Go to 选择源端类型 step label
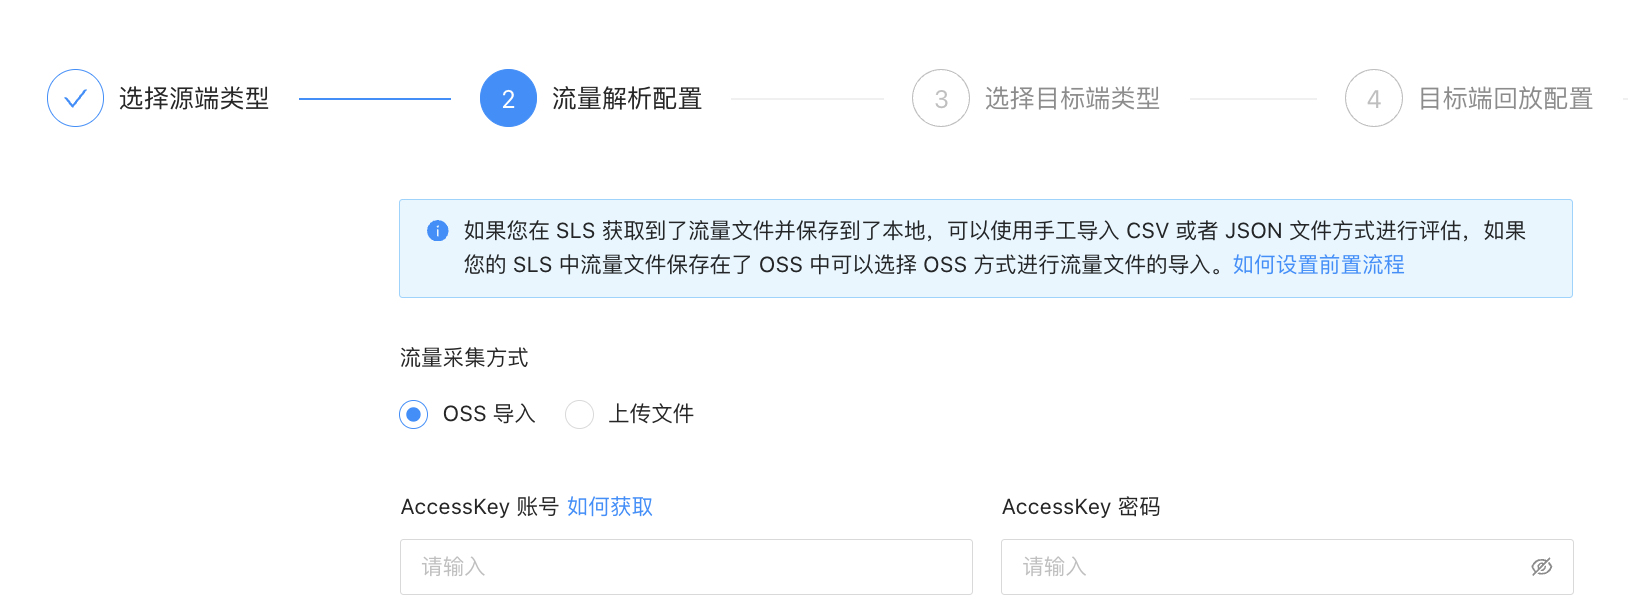 click(194, 98)
